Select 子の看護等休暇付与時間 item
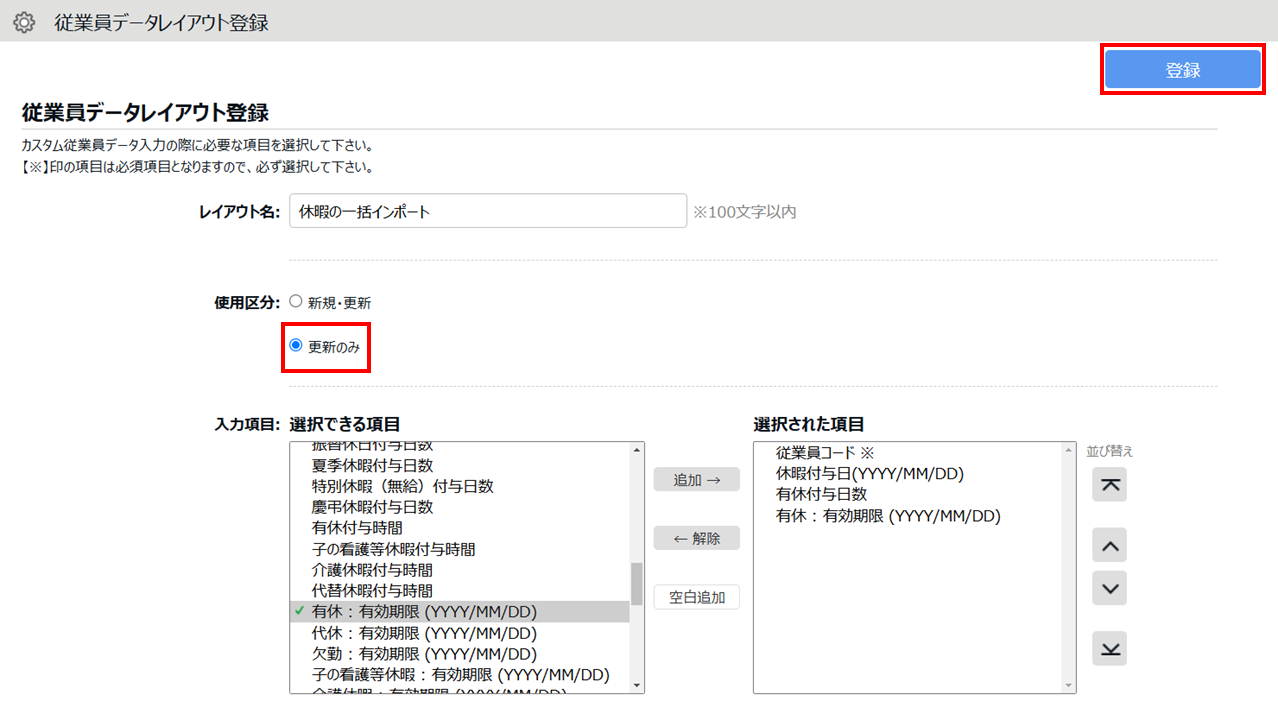1278x720 pixels. click(x=459, y=549)
